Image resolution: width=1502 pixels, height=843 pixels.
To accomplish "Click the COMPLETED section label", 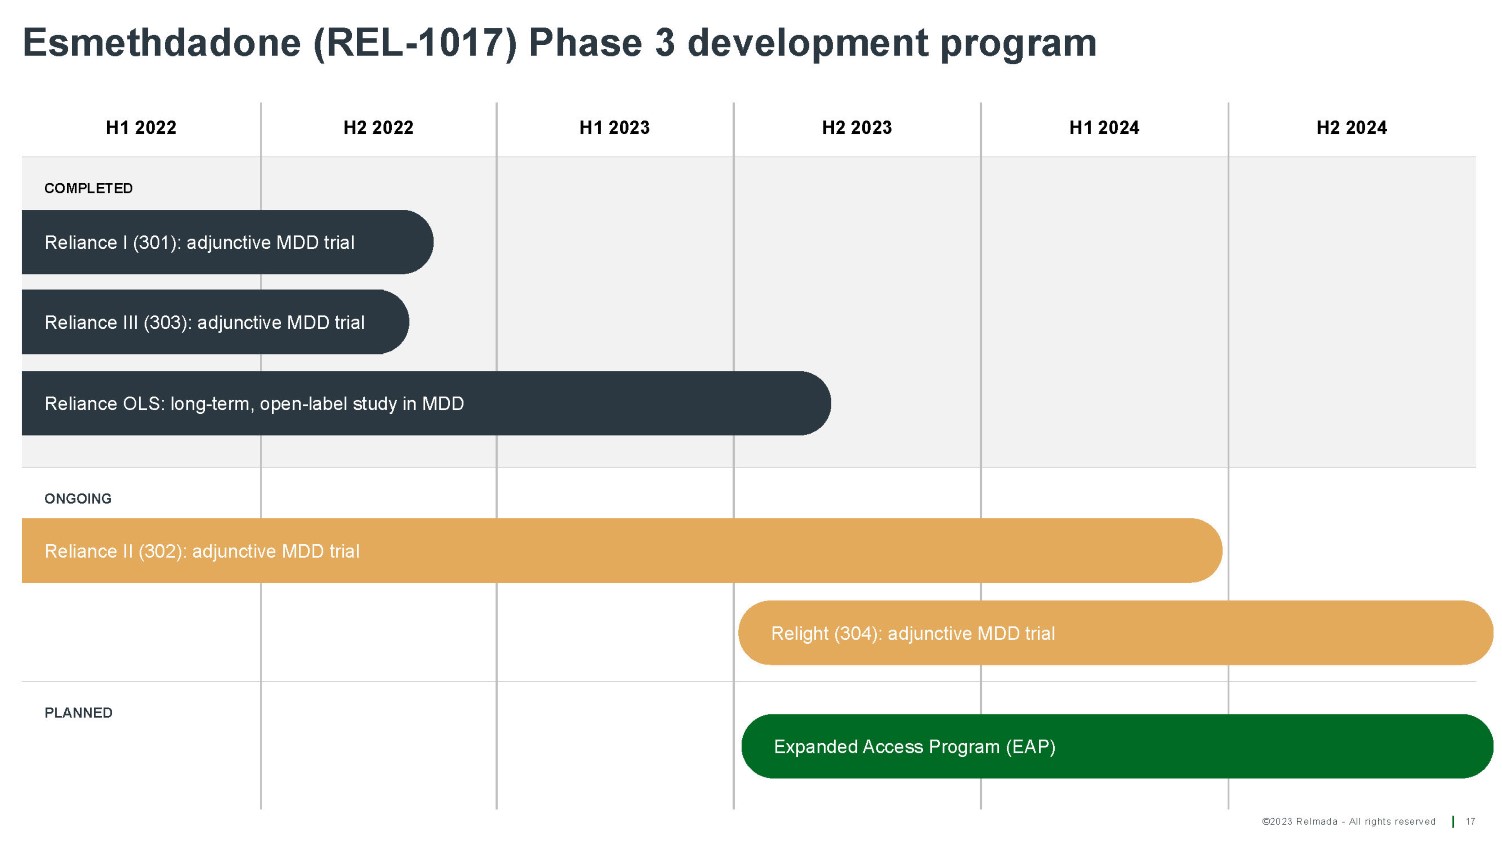I will [x=88, y=188].
